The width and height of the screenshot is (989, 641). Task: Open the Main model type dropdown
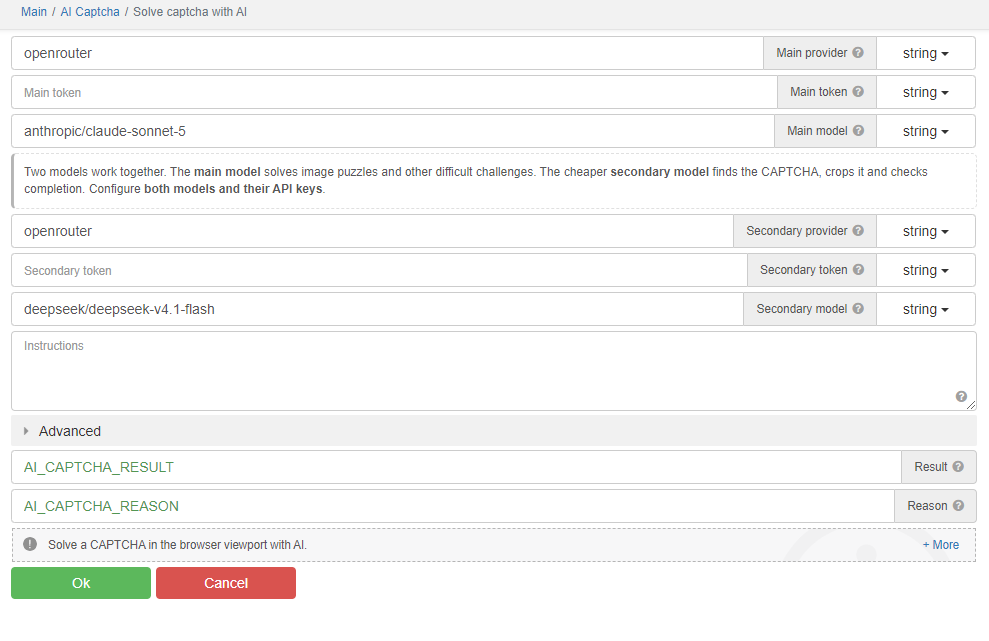click(925, 132)
